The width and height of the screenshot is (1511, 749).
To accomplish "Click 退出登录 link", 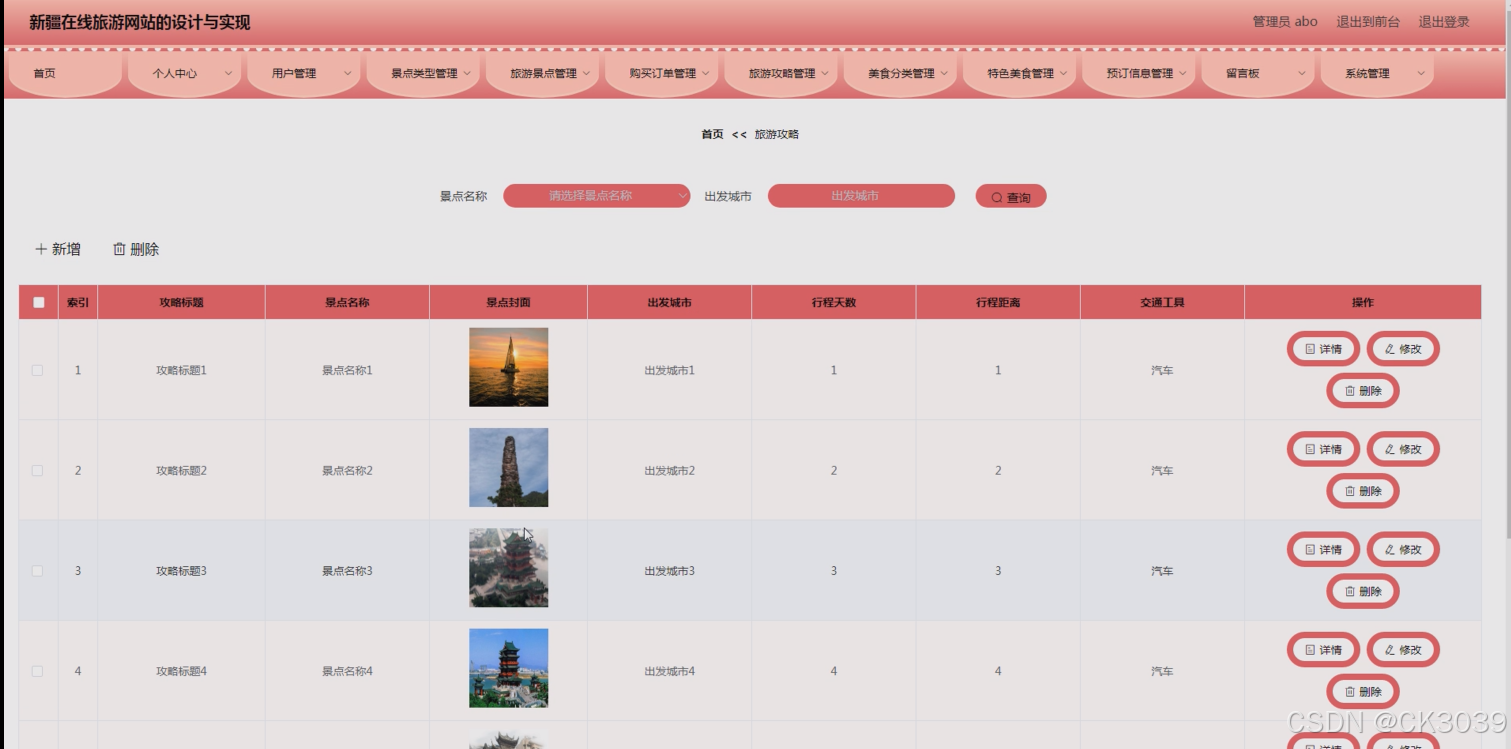I will click(x=1444, y=22).
